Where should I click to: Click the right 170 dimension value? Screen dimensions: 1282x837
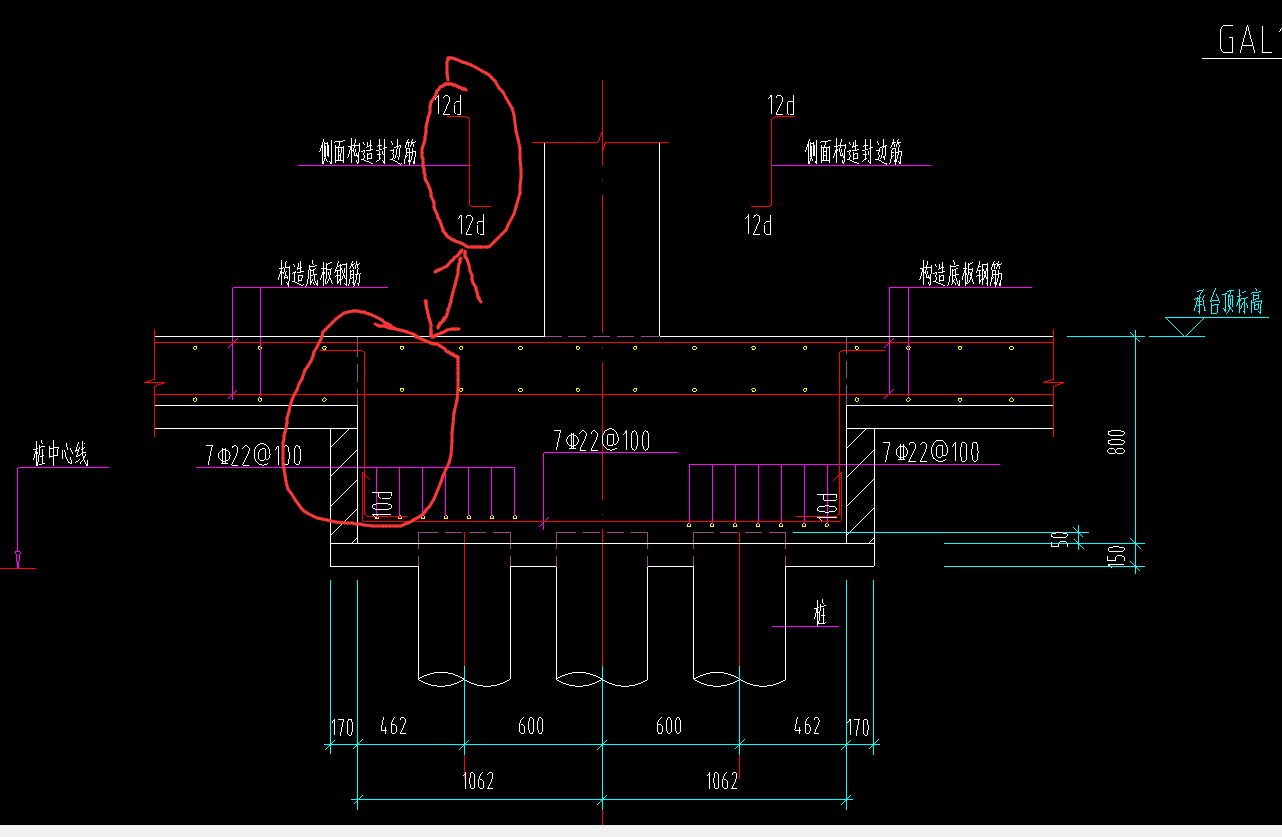tap(859, 727)
